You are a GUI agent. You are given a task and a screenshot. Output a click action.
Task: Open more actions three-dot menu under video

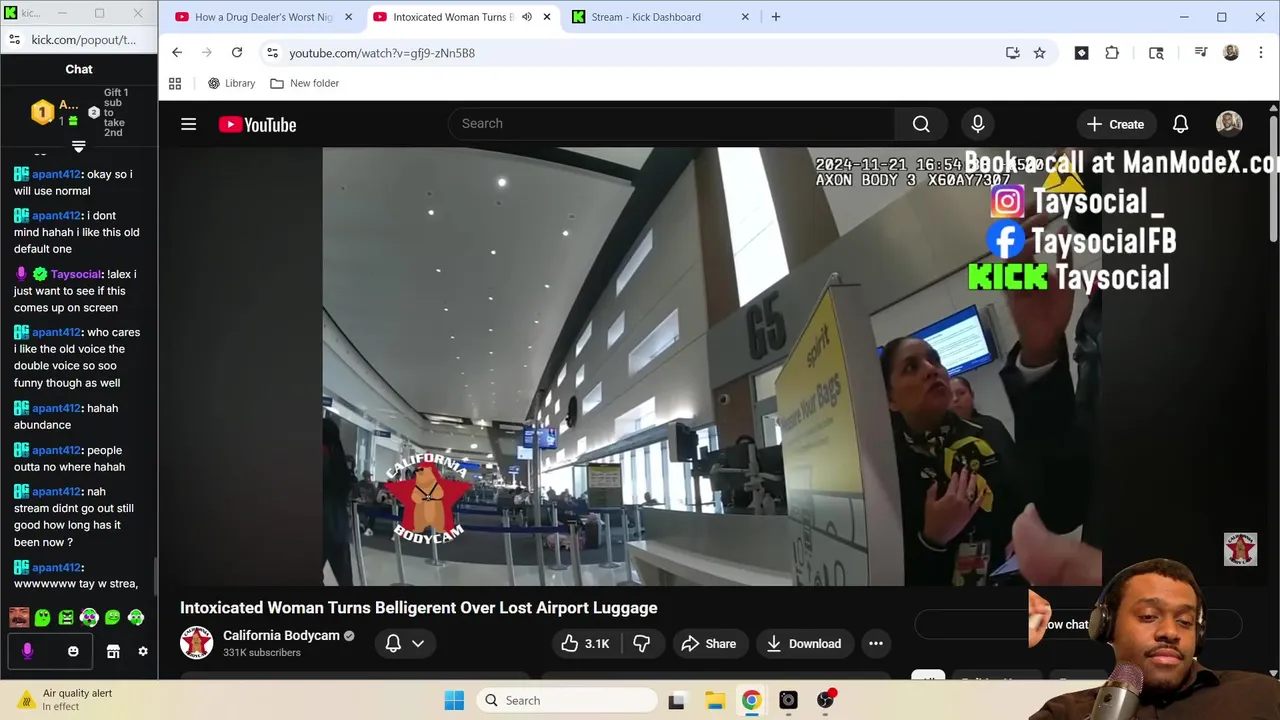pos(876,644)
